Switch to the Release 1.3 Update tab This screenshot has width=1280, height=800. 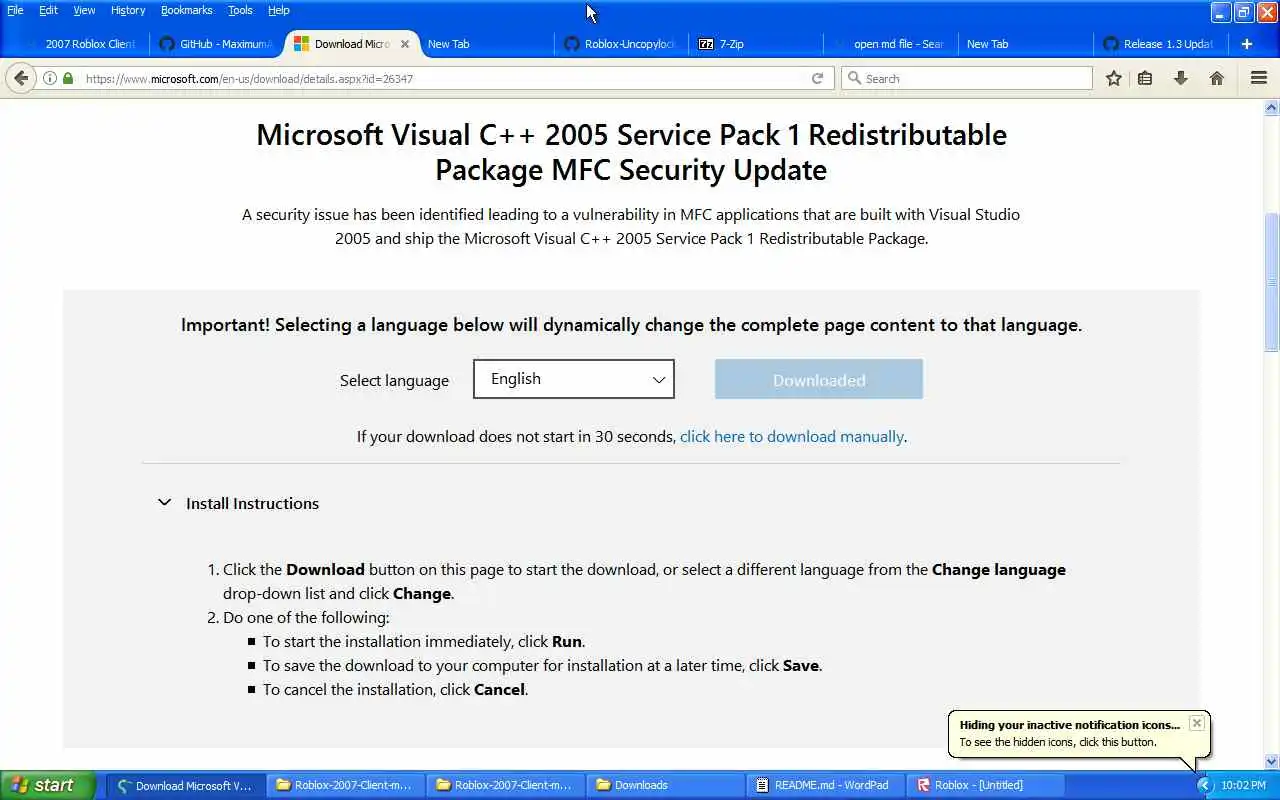coord(1160,44)
